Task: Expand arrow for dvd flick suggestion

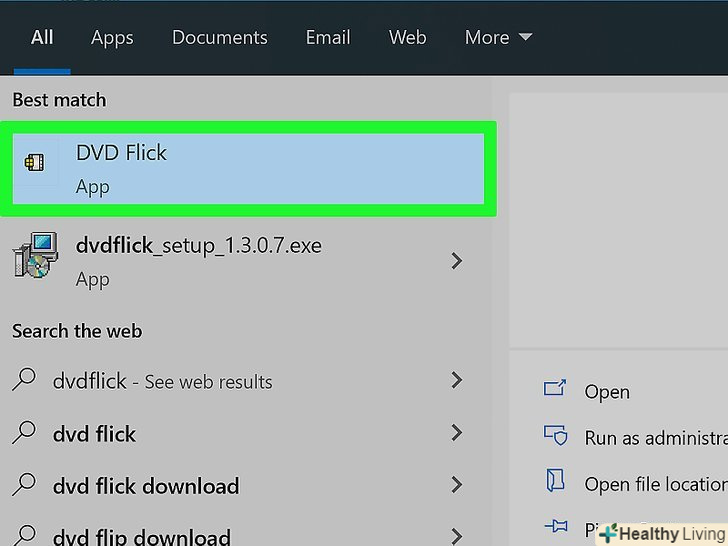Action: pos(457,433)
